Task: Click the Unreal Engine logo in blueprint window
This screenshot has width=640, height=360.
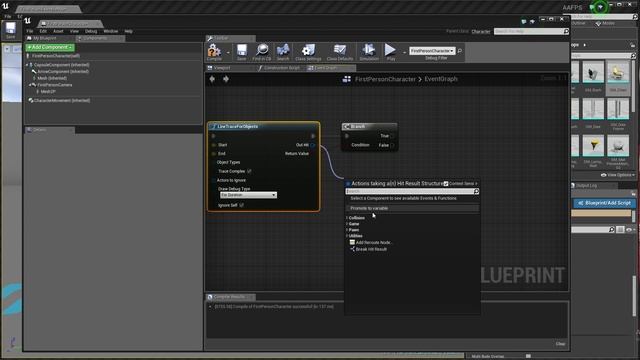Action: point(28,20)
